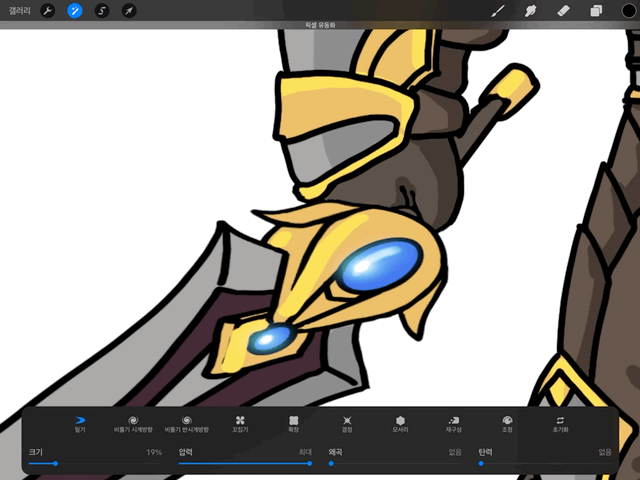Open the Actions wrench menu
This screenshot has height=480, width=640.
click(x=48, y=11)
